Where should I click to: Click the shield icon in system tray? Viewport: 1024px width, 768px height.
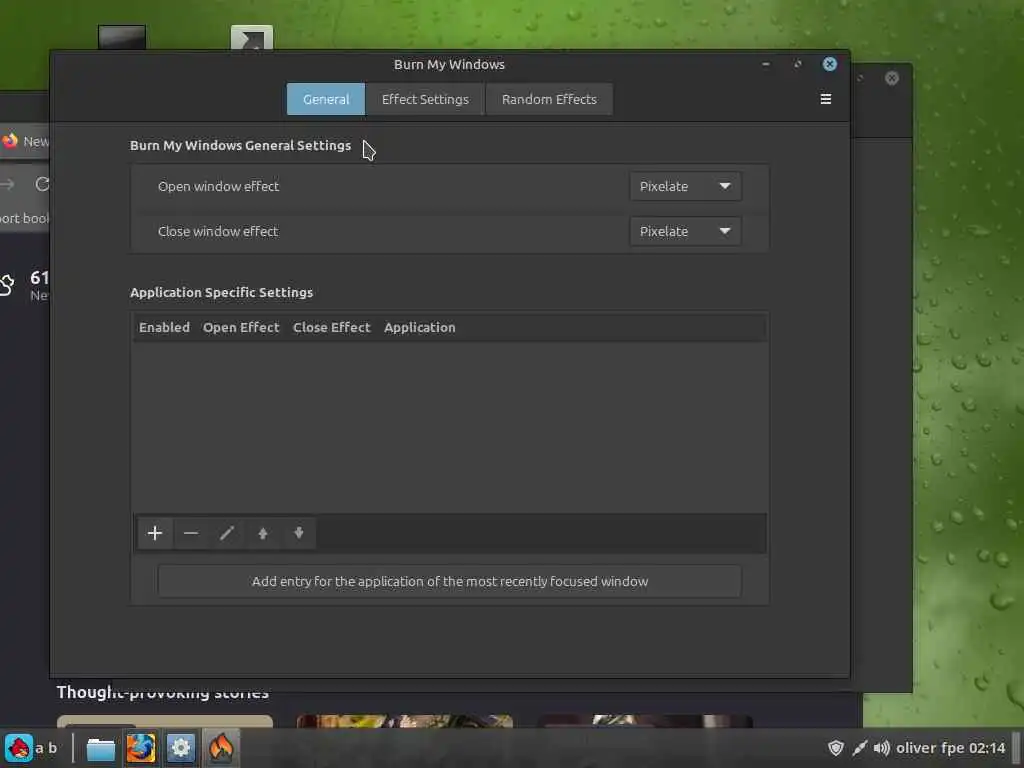tap(835, 748)
